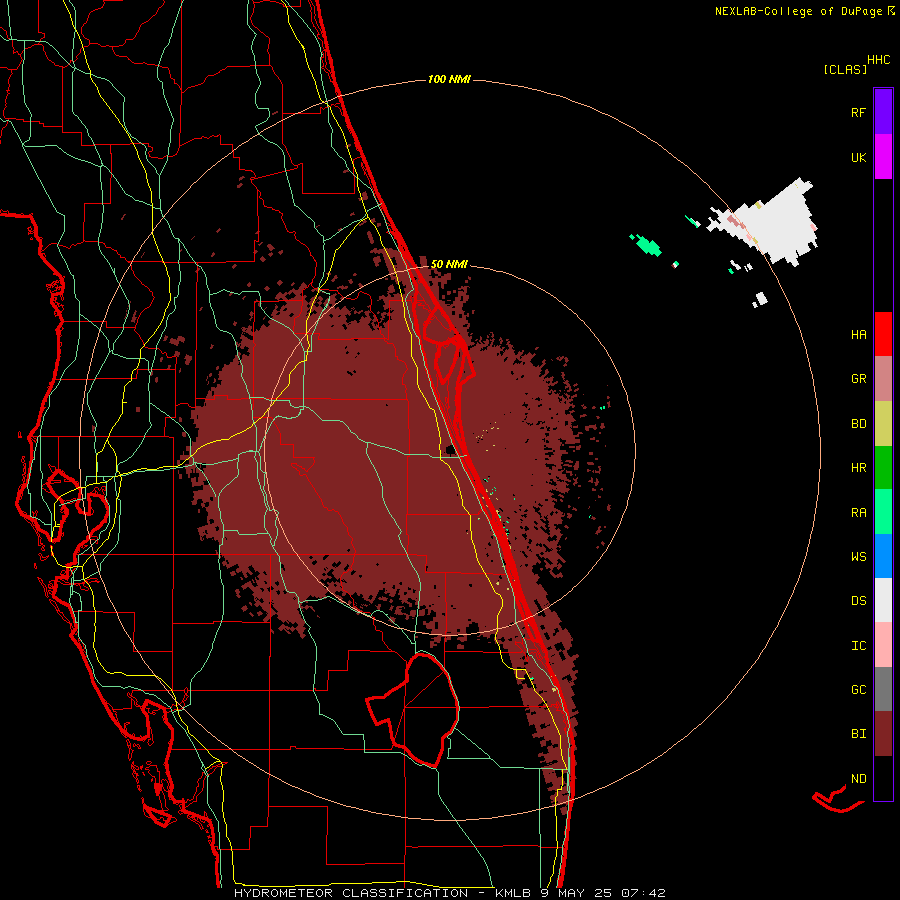Click the WS blue legend swatch
The image size is (900, 900).
883,556
